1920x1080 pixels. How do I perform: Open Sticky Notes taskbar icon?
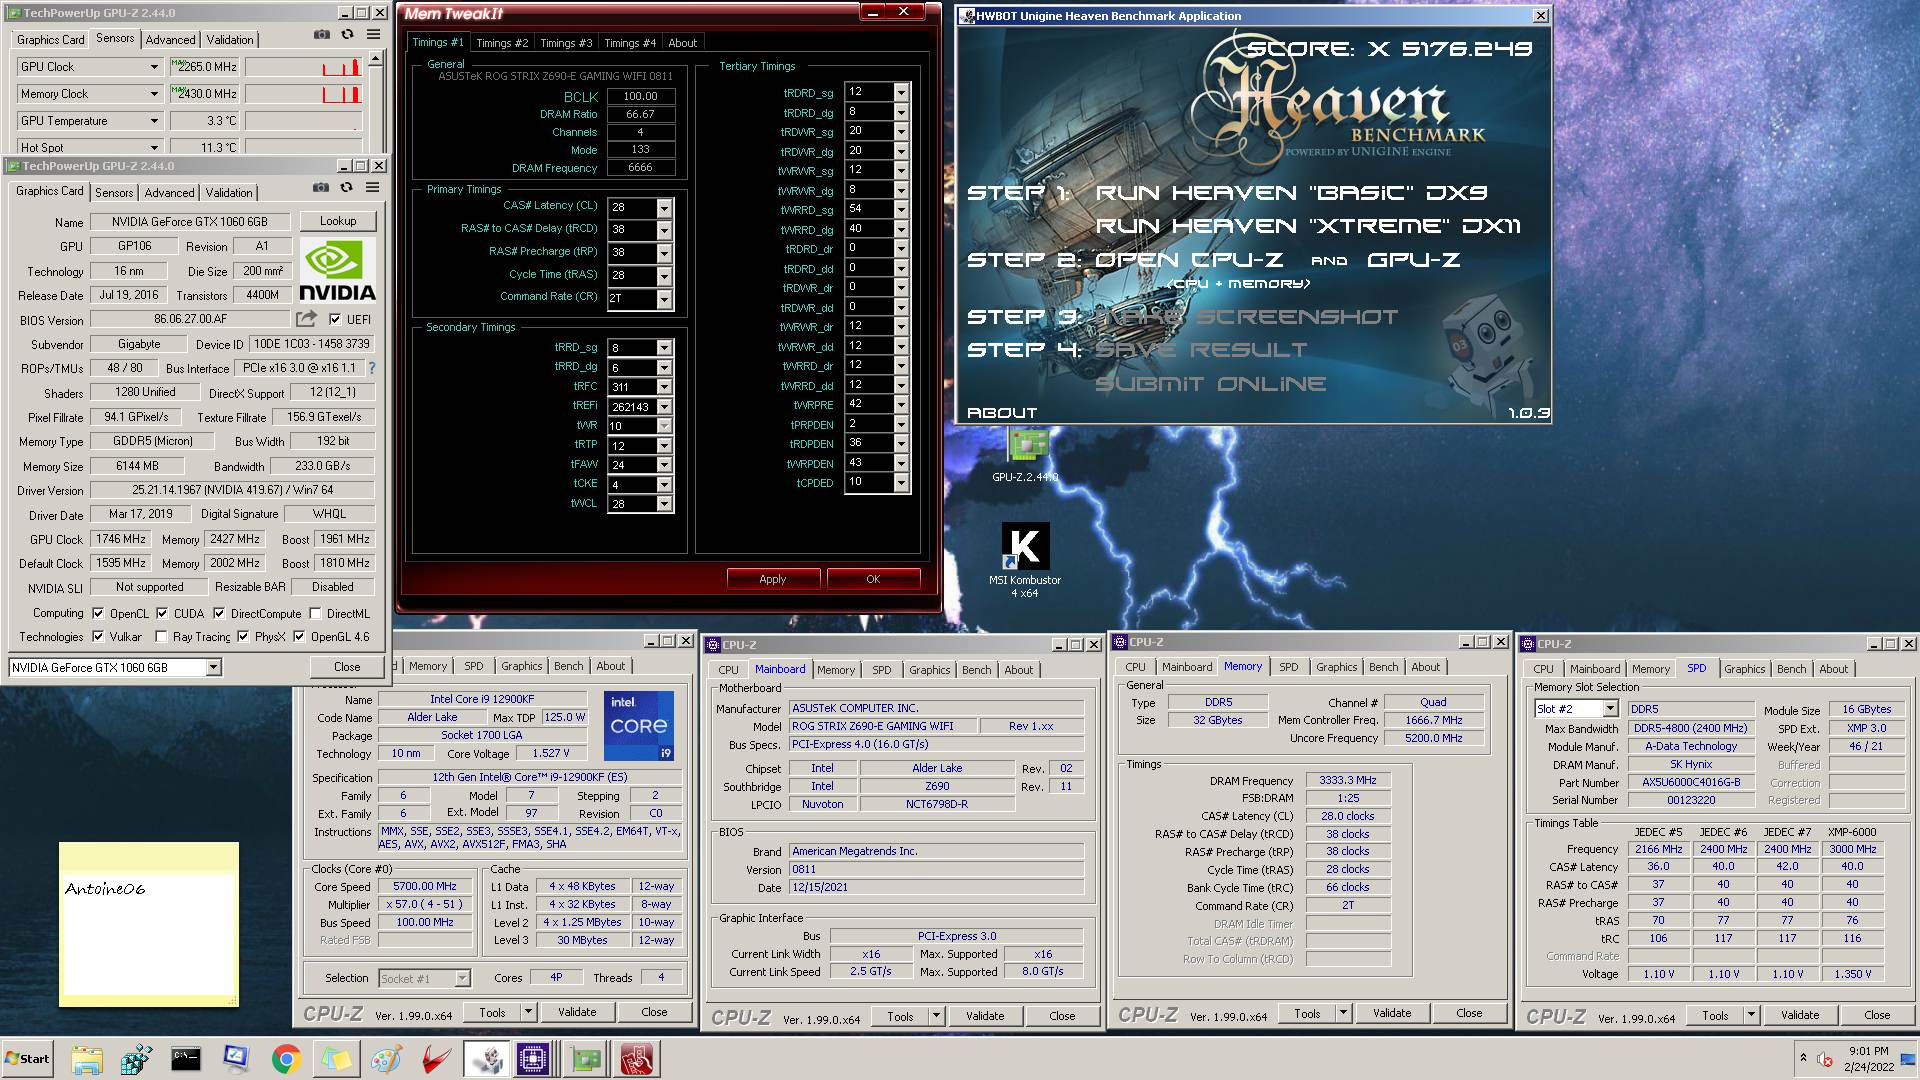click(x=336, y=1059)
